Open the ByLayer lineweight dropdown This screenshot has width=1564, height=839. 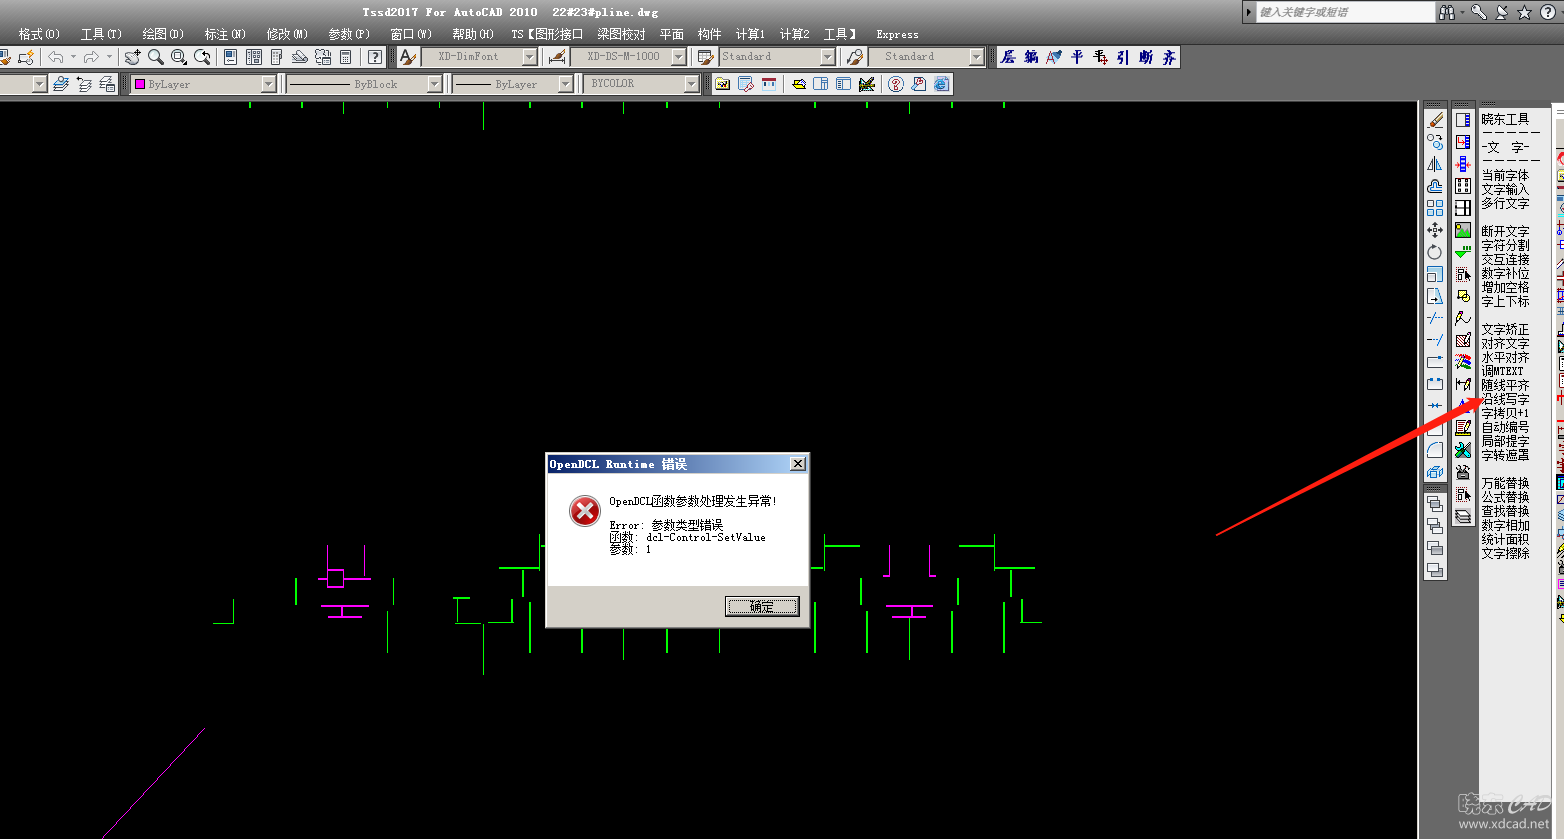tap(565, 84)
